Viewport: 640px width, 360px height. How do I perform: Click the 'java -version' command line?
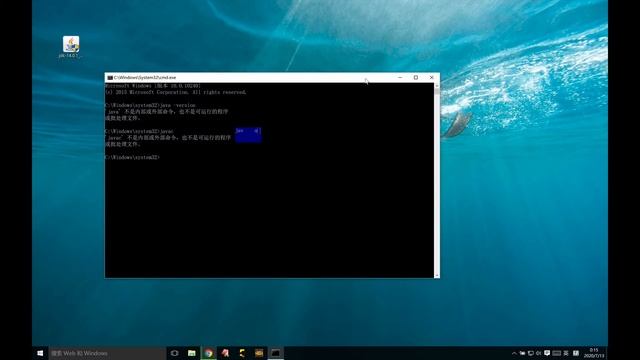(x=150, y=105)
